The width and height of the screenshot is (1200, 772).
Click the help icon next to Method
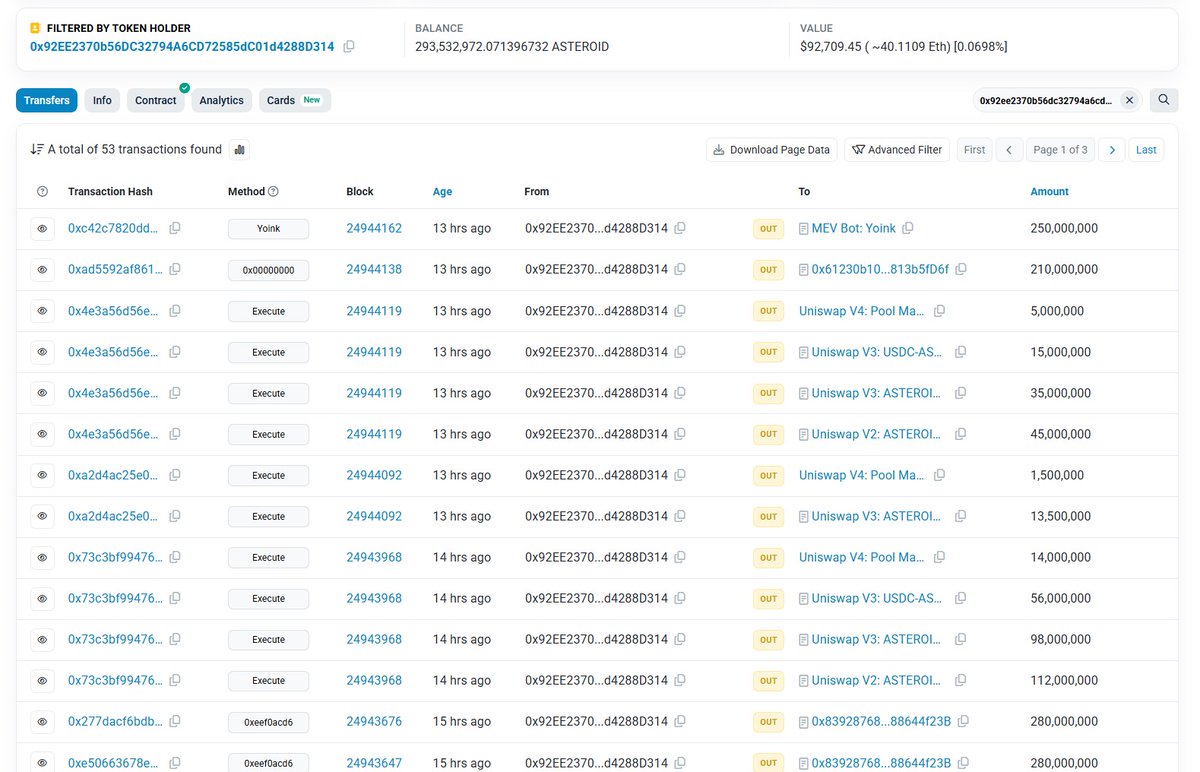[273, 192]
